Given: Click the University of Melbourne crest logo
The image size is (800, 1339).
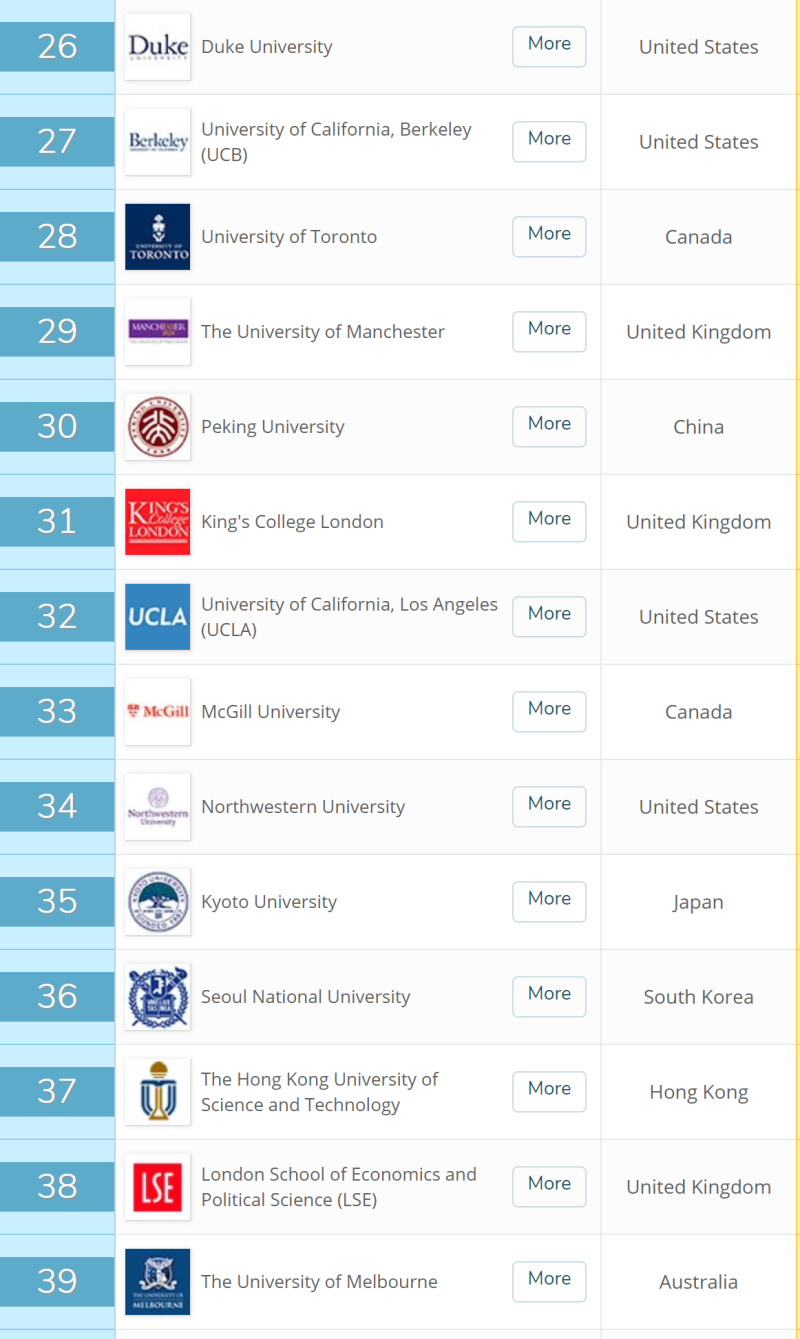Looking at the screenshot, I should tap(157, 1282).
